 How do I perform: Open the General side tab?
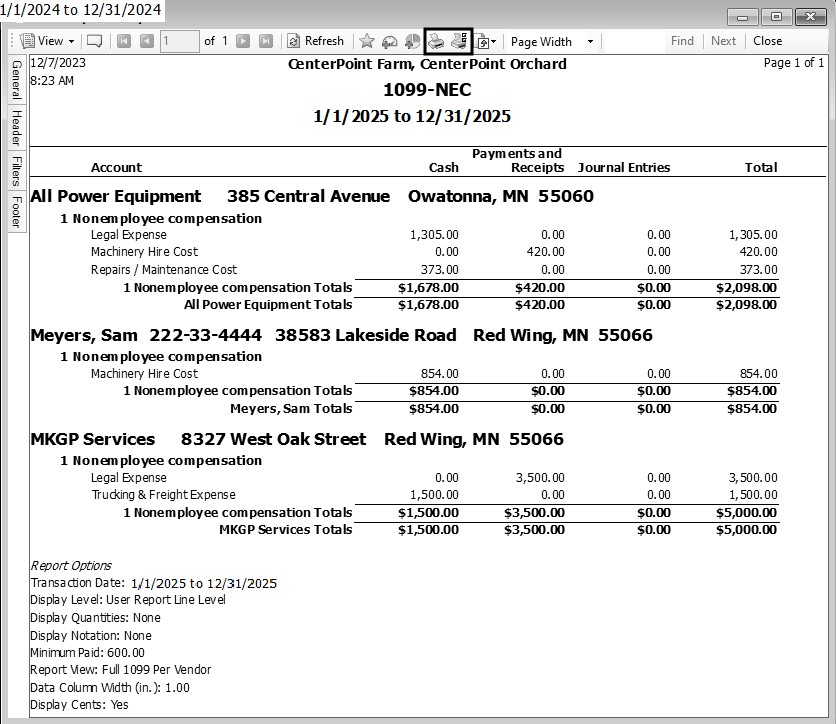click(x=16, y=80)
